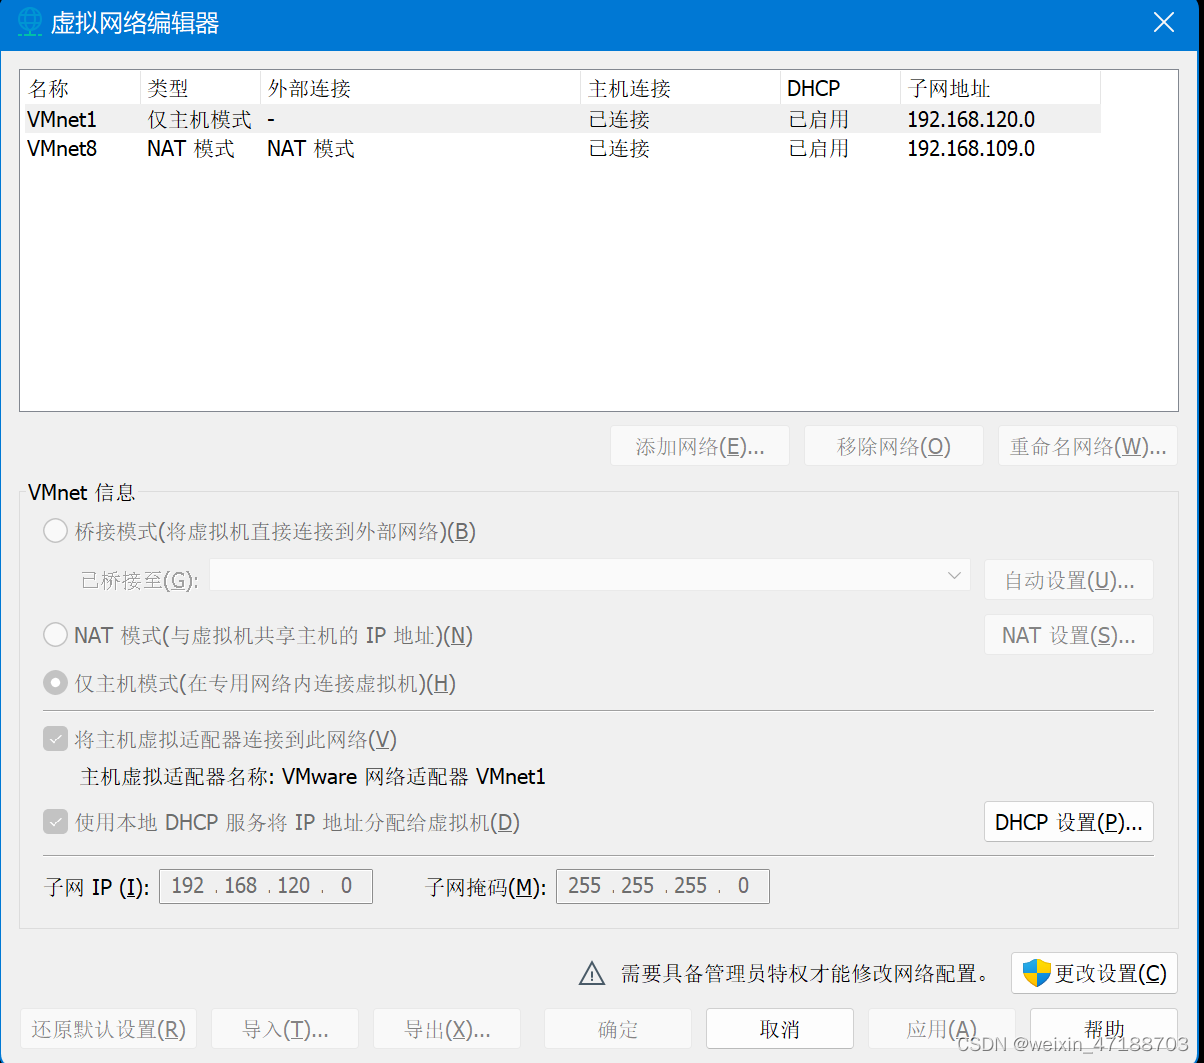Click the 确定 button
Viewport: 1204px width, 1063px height.
click(618, 1029)
